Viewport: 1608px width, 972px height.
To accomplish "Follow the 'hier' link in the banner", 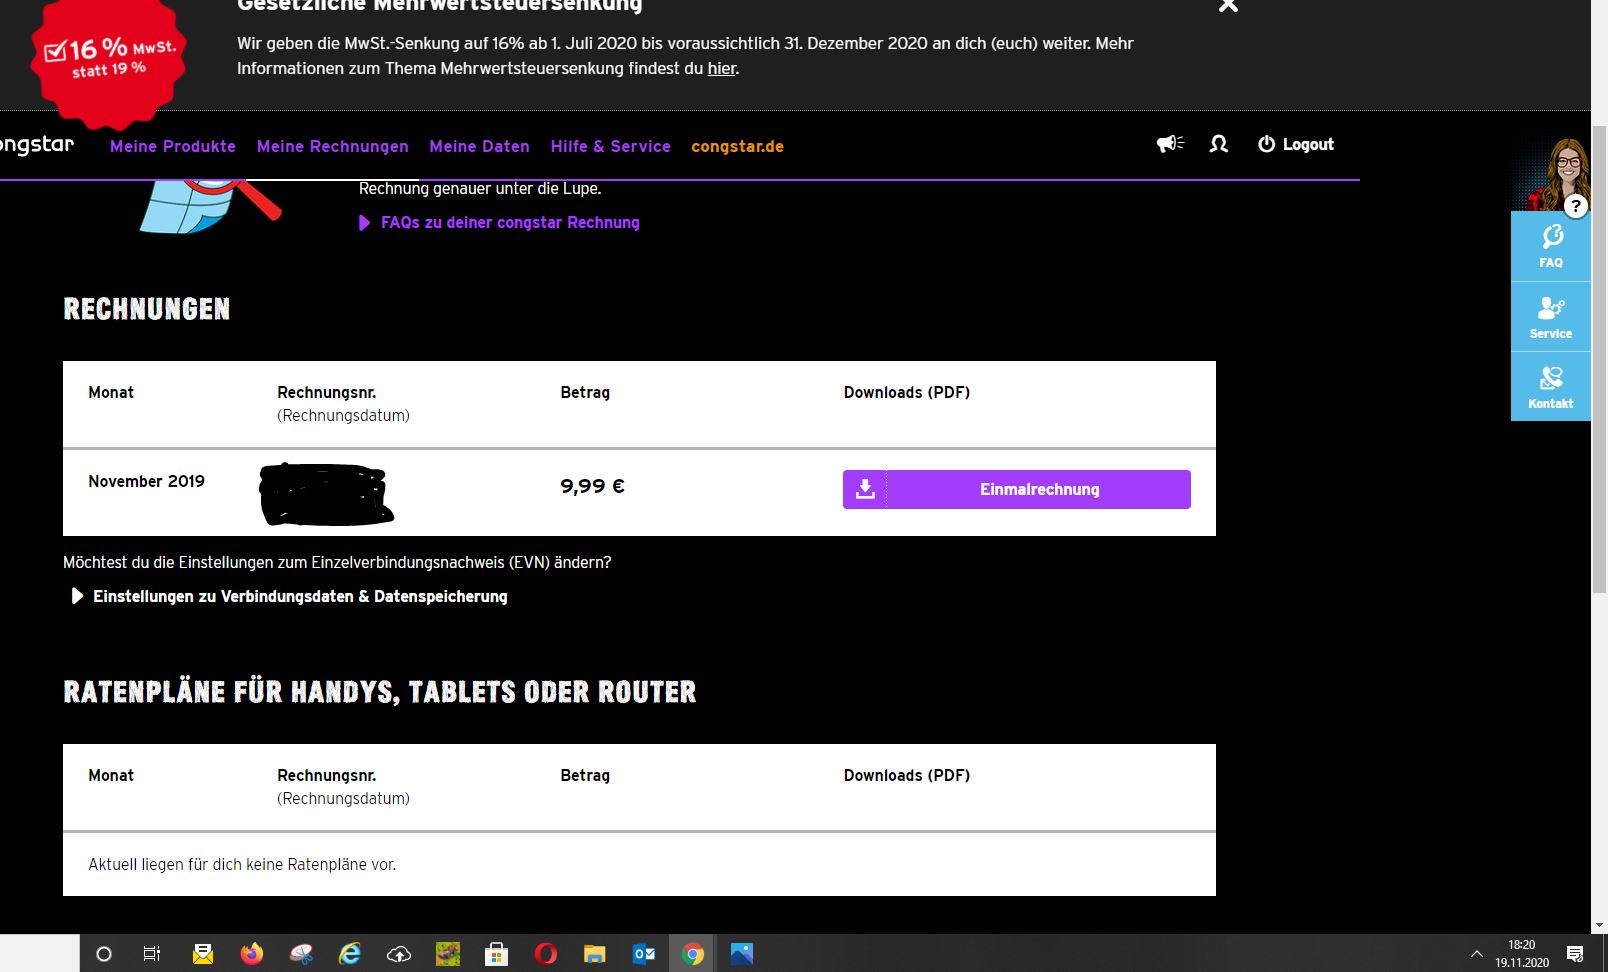I will coord(721,69).
